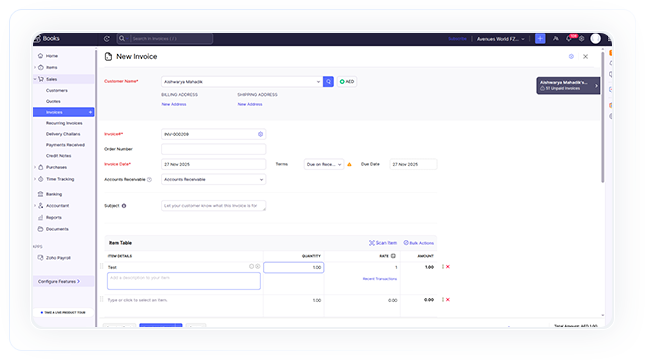Click the Accountant person icon in sidebar
645x360 pixels.
click(41, 205)
